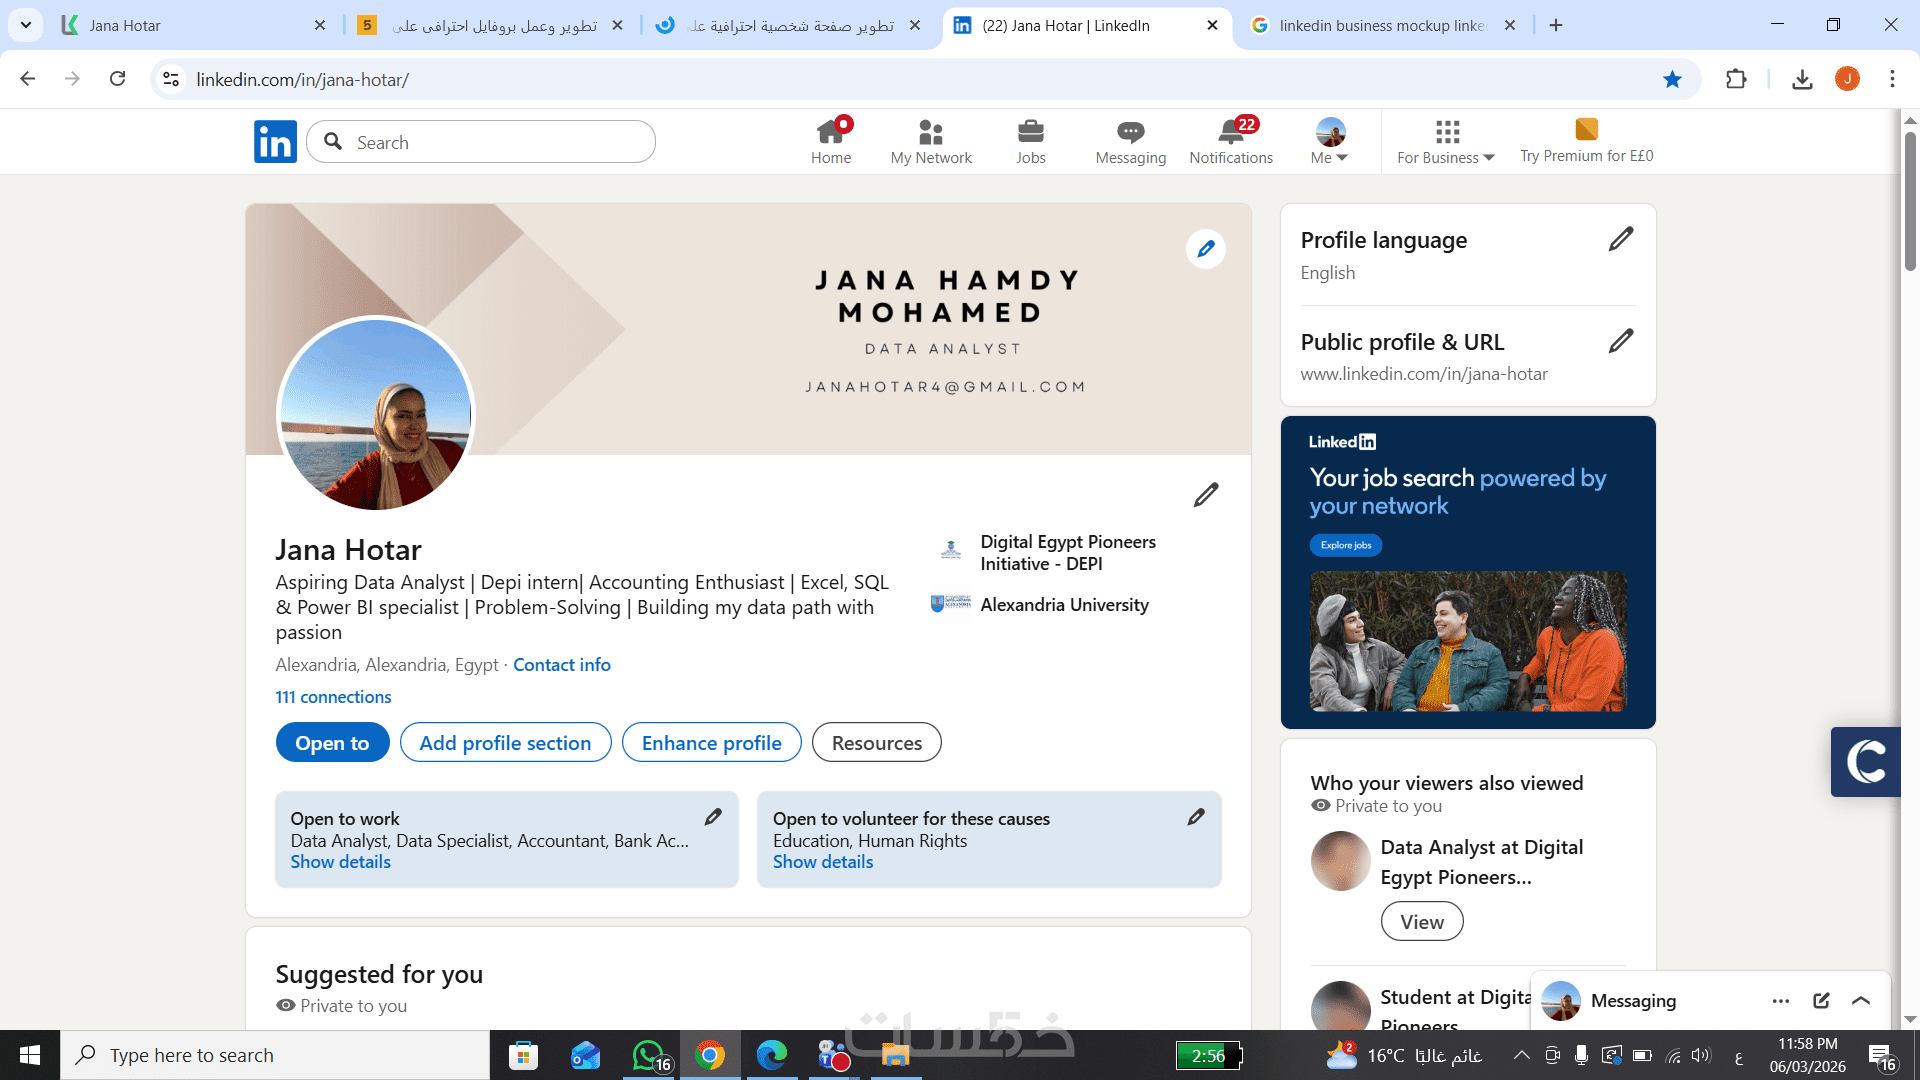This screenshot has height=1080, width=1920.
Task: Click the Add profile section button
Action: (x=505, y=742)
